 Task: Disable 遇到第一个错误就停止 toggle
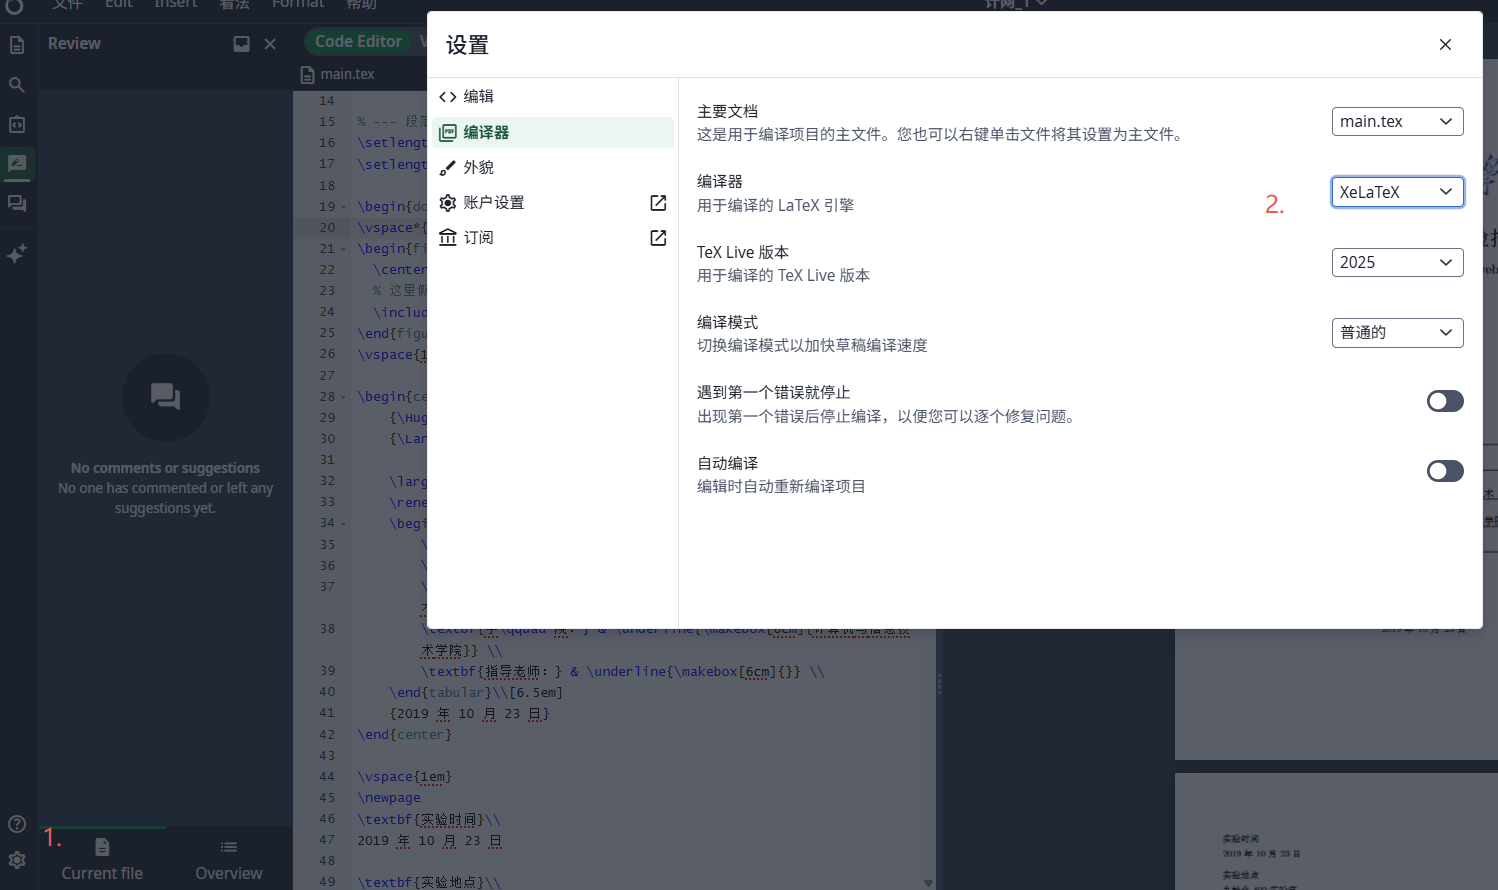pos(1445,400)
